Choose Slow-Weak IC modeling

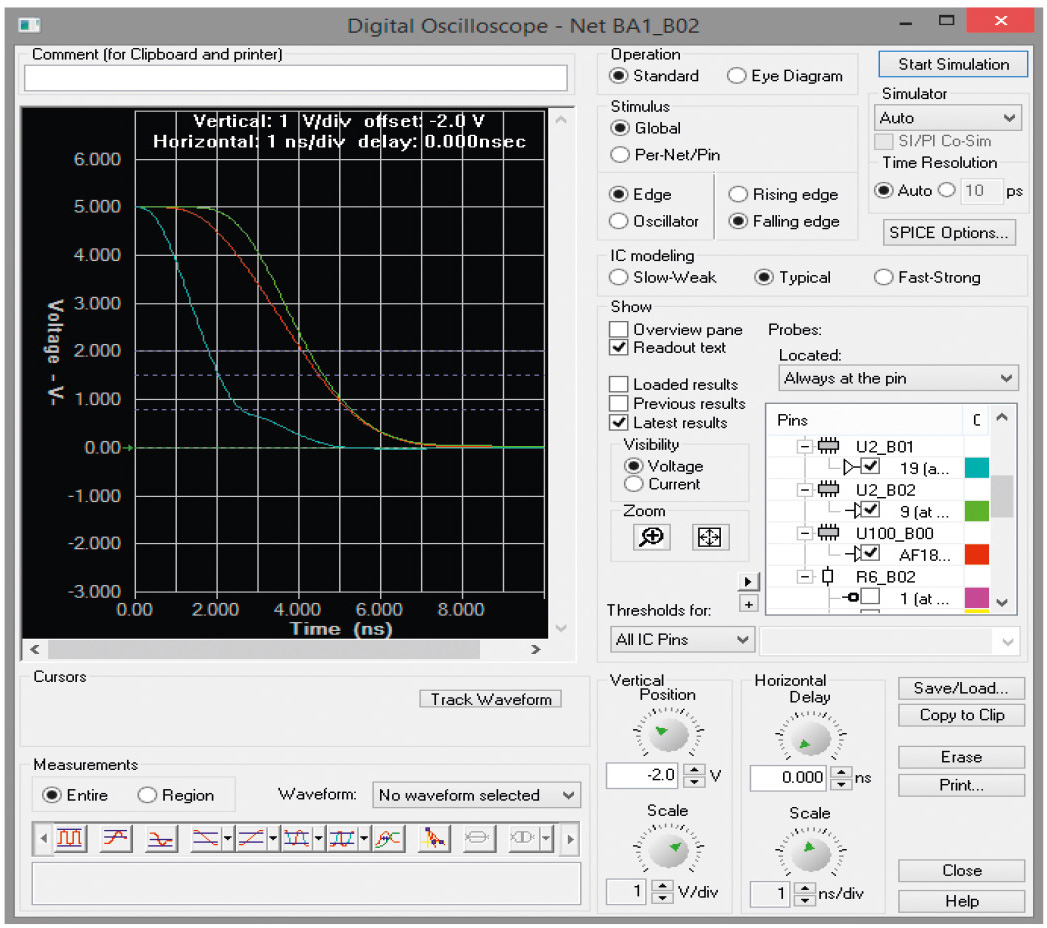(618, 277)
